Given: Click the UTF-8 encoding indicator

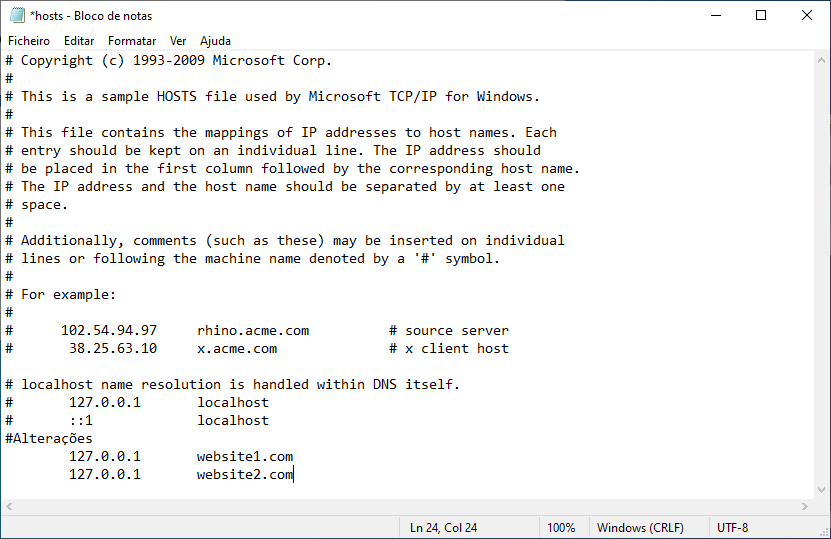Looking at the screenshot, I should (x=732, y=528).
